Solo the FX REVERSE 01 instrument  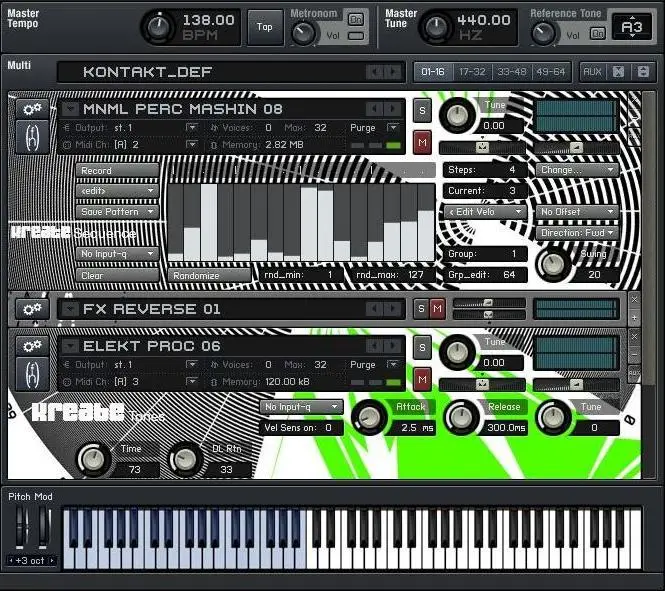pos(421,309)
